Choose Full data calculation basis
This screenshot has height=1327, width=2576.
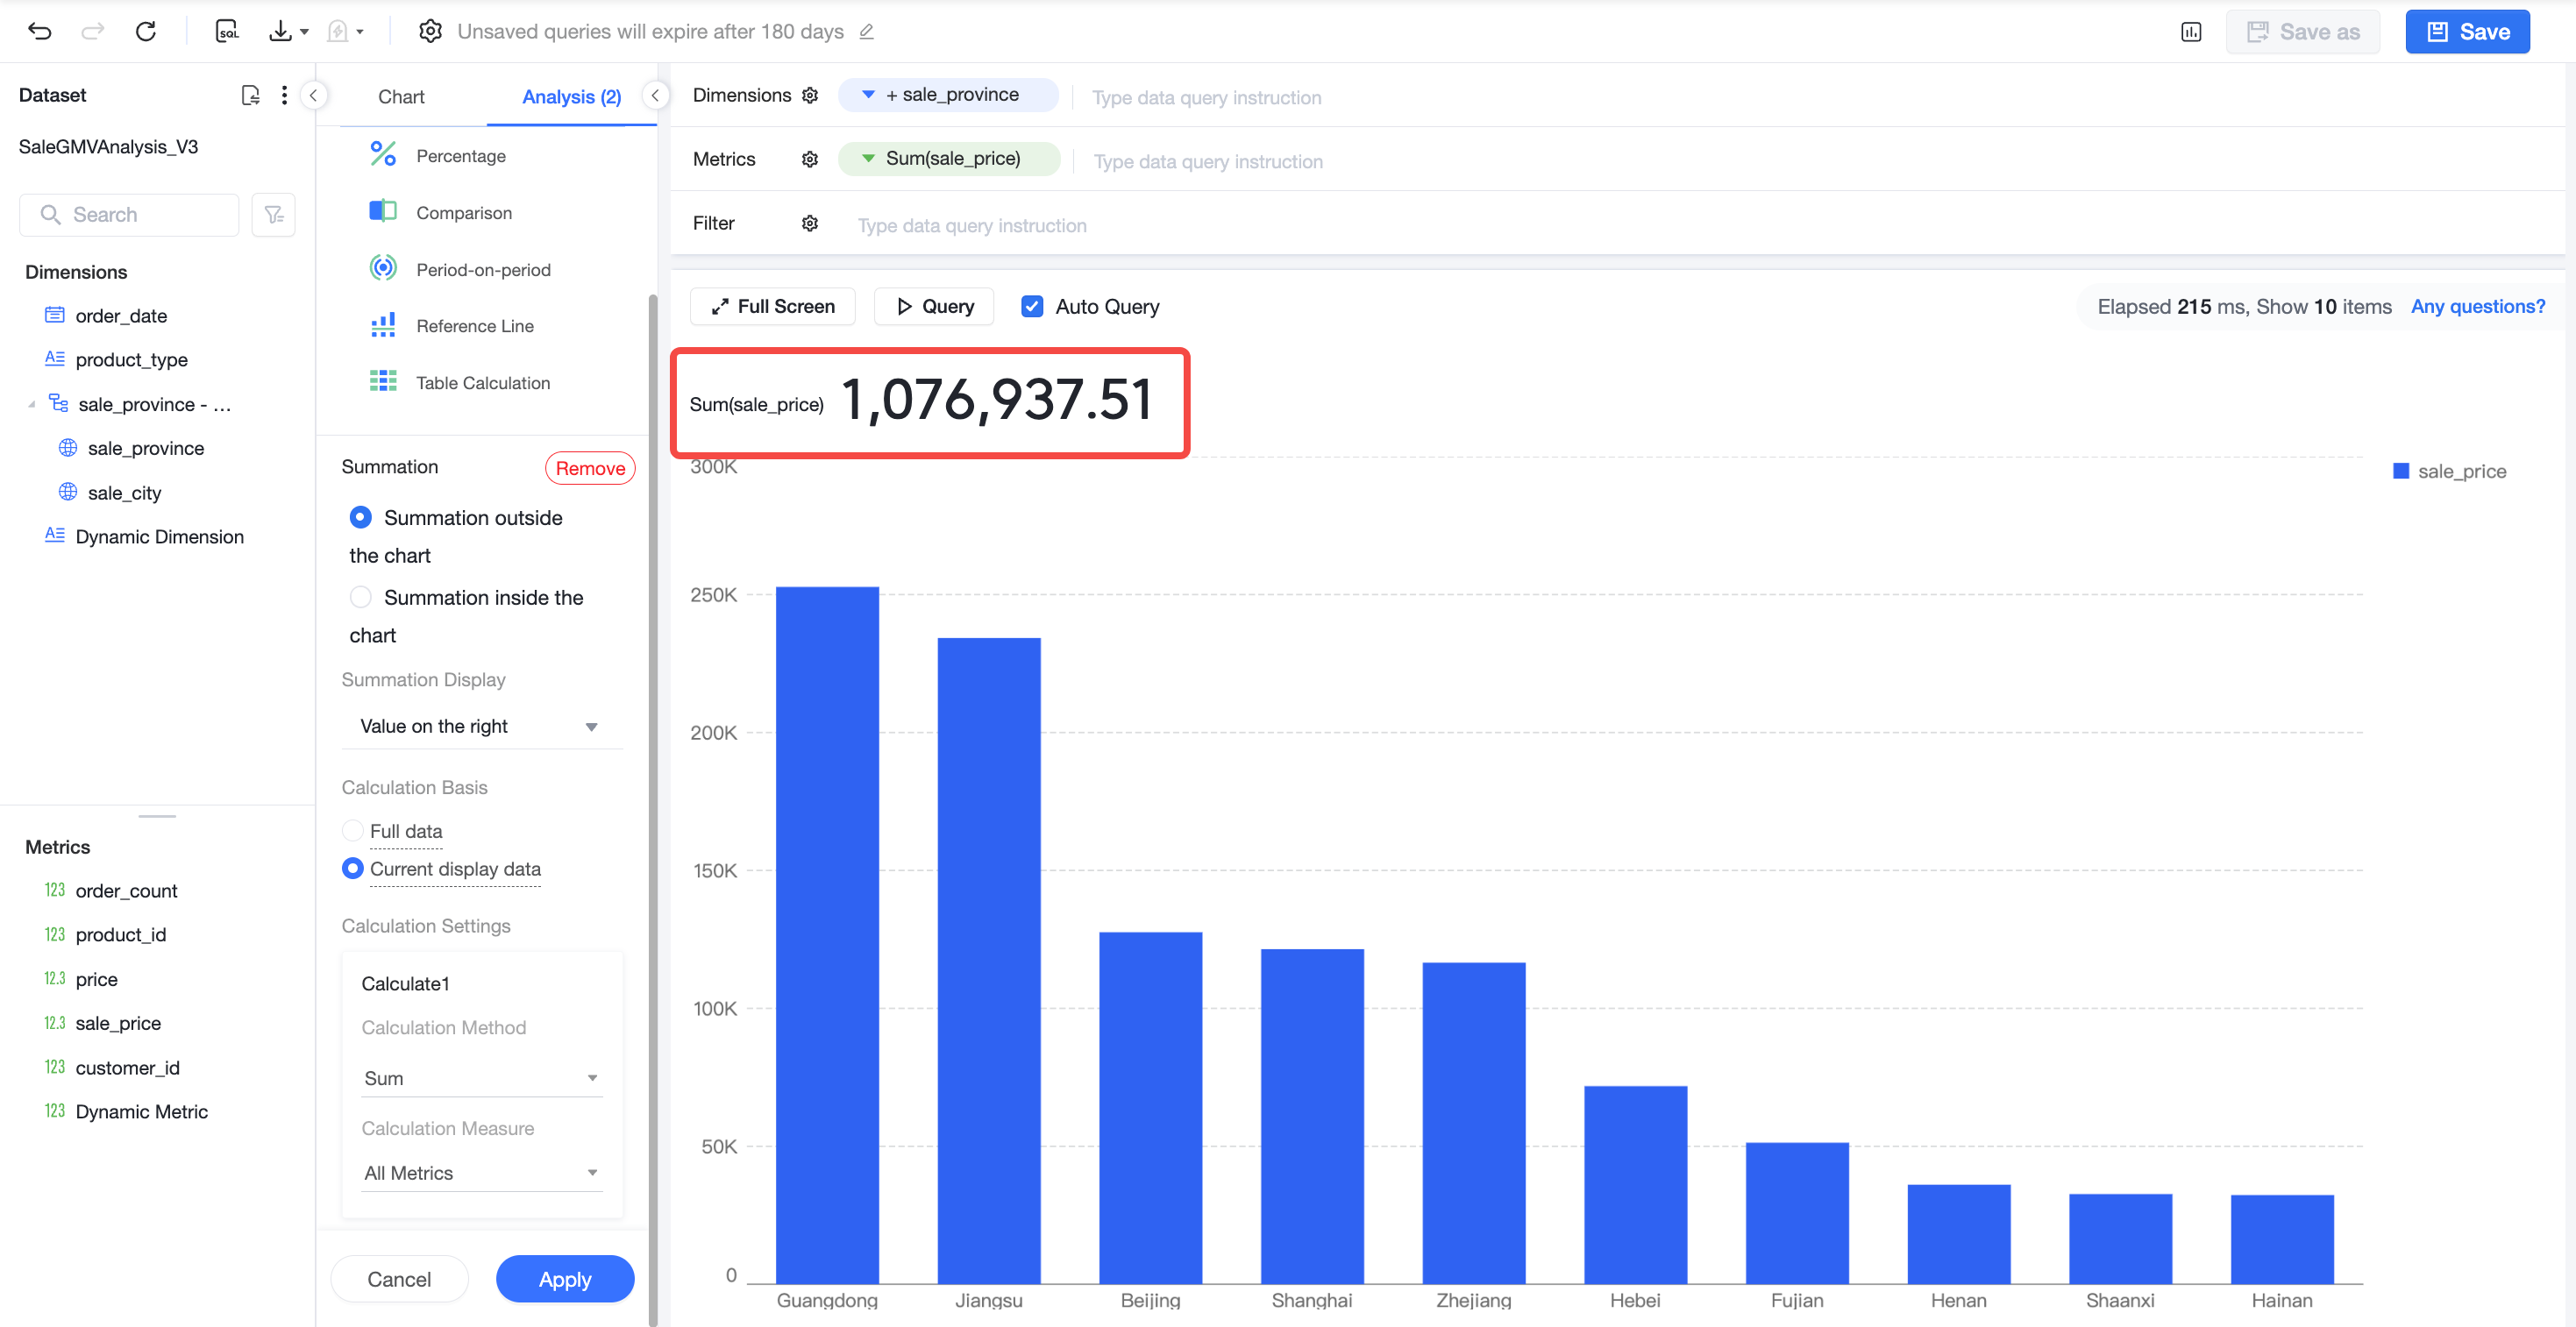[352, 831]
